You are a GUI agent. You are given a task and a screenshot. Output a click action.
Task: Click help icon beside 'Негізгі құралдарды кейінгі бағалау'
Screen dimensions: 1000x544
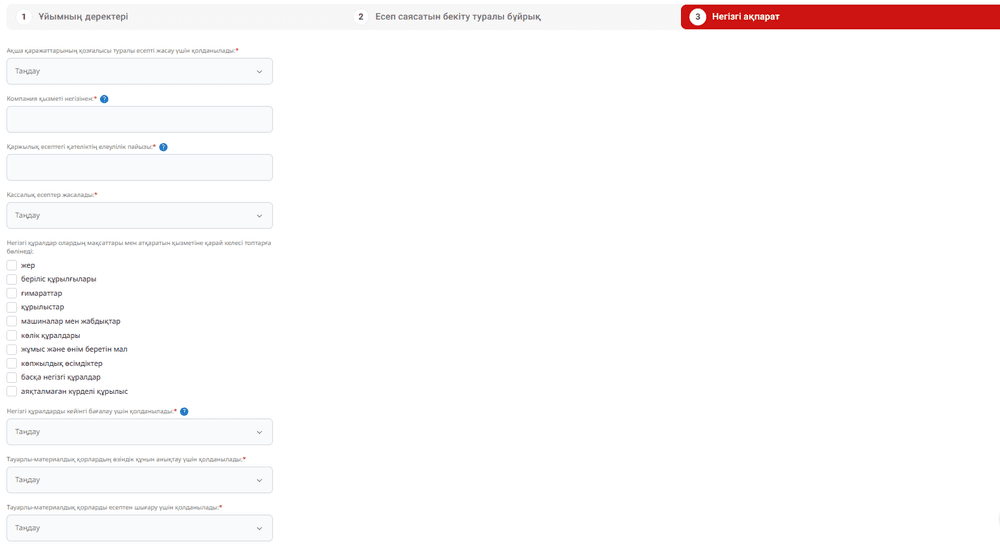point(184,411)
